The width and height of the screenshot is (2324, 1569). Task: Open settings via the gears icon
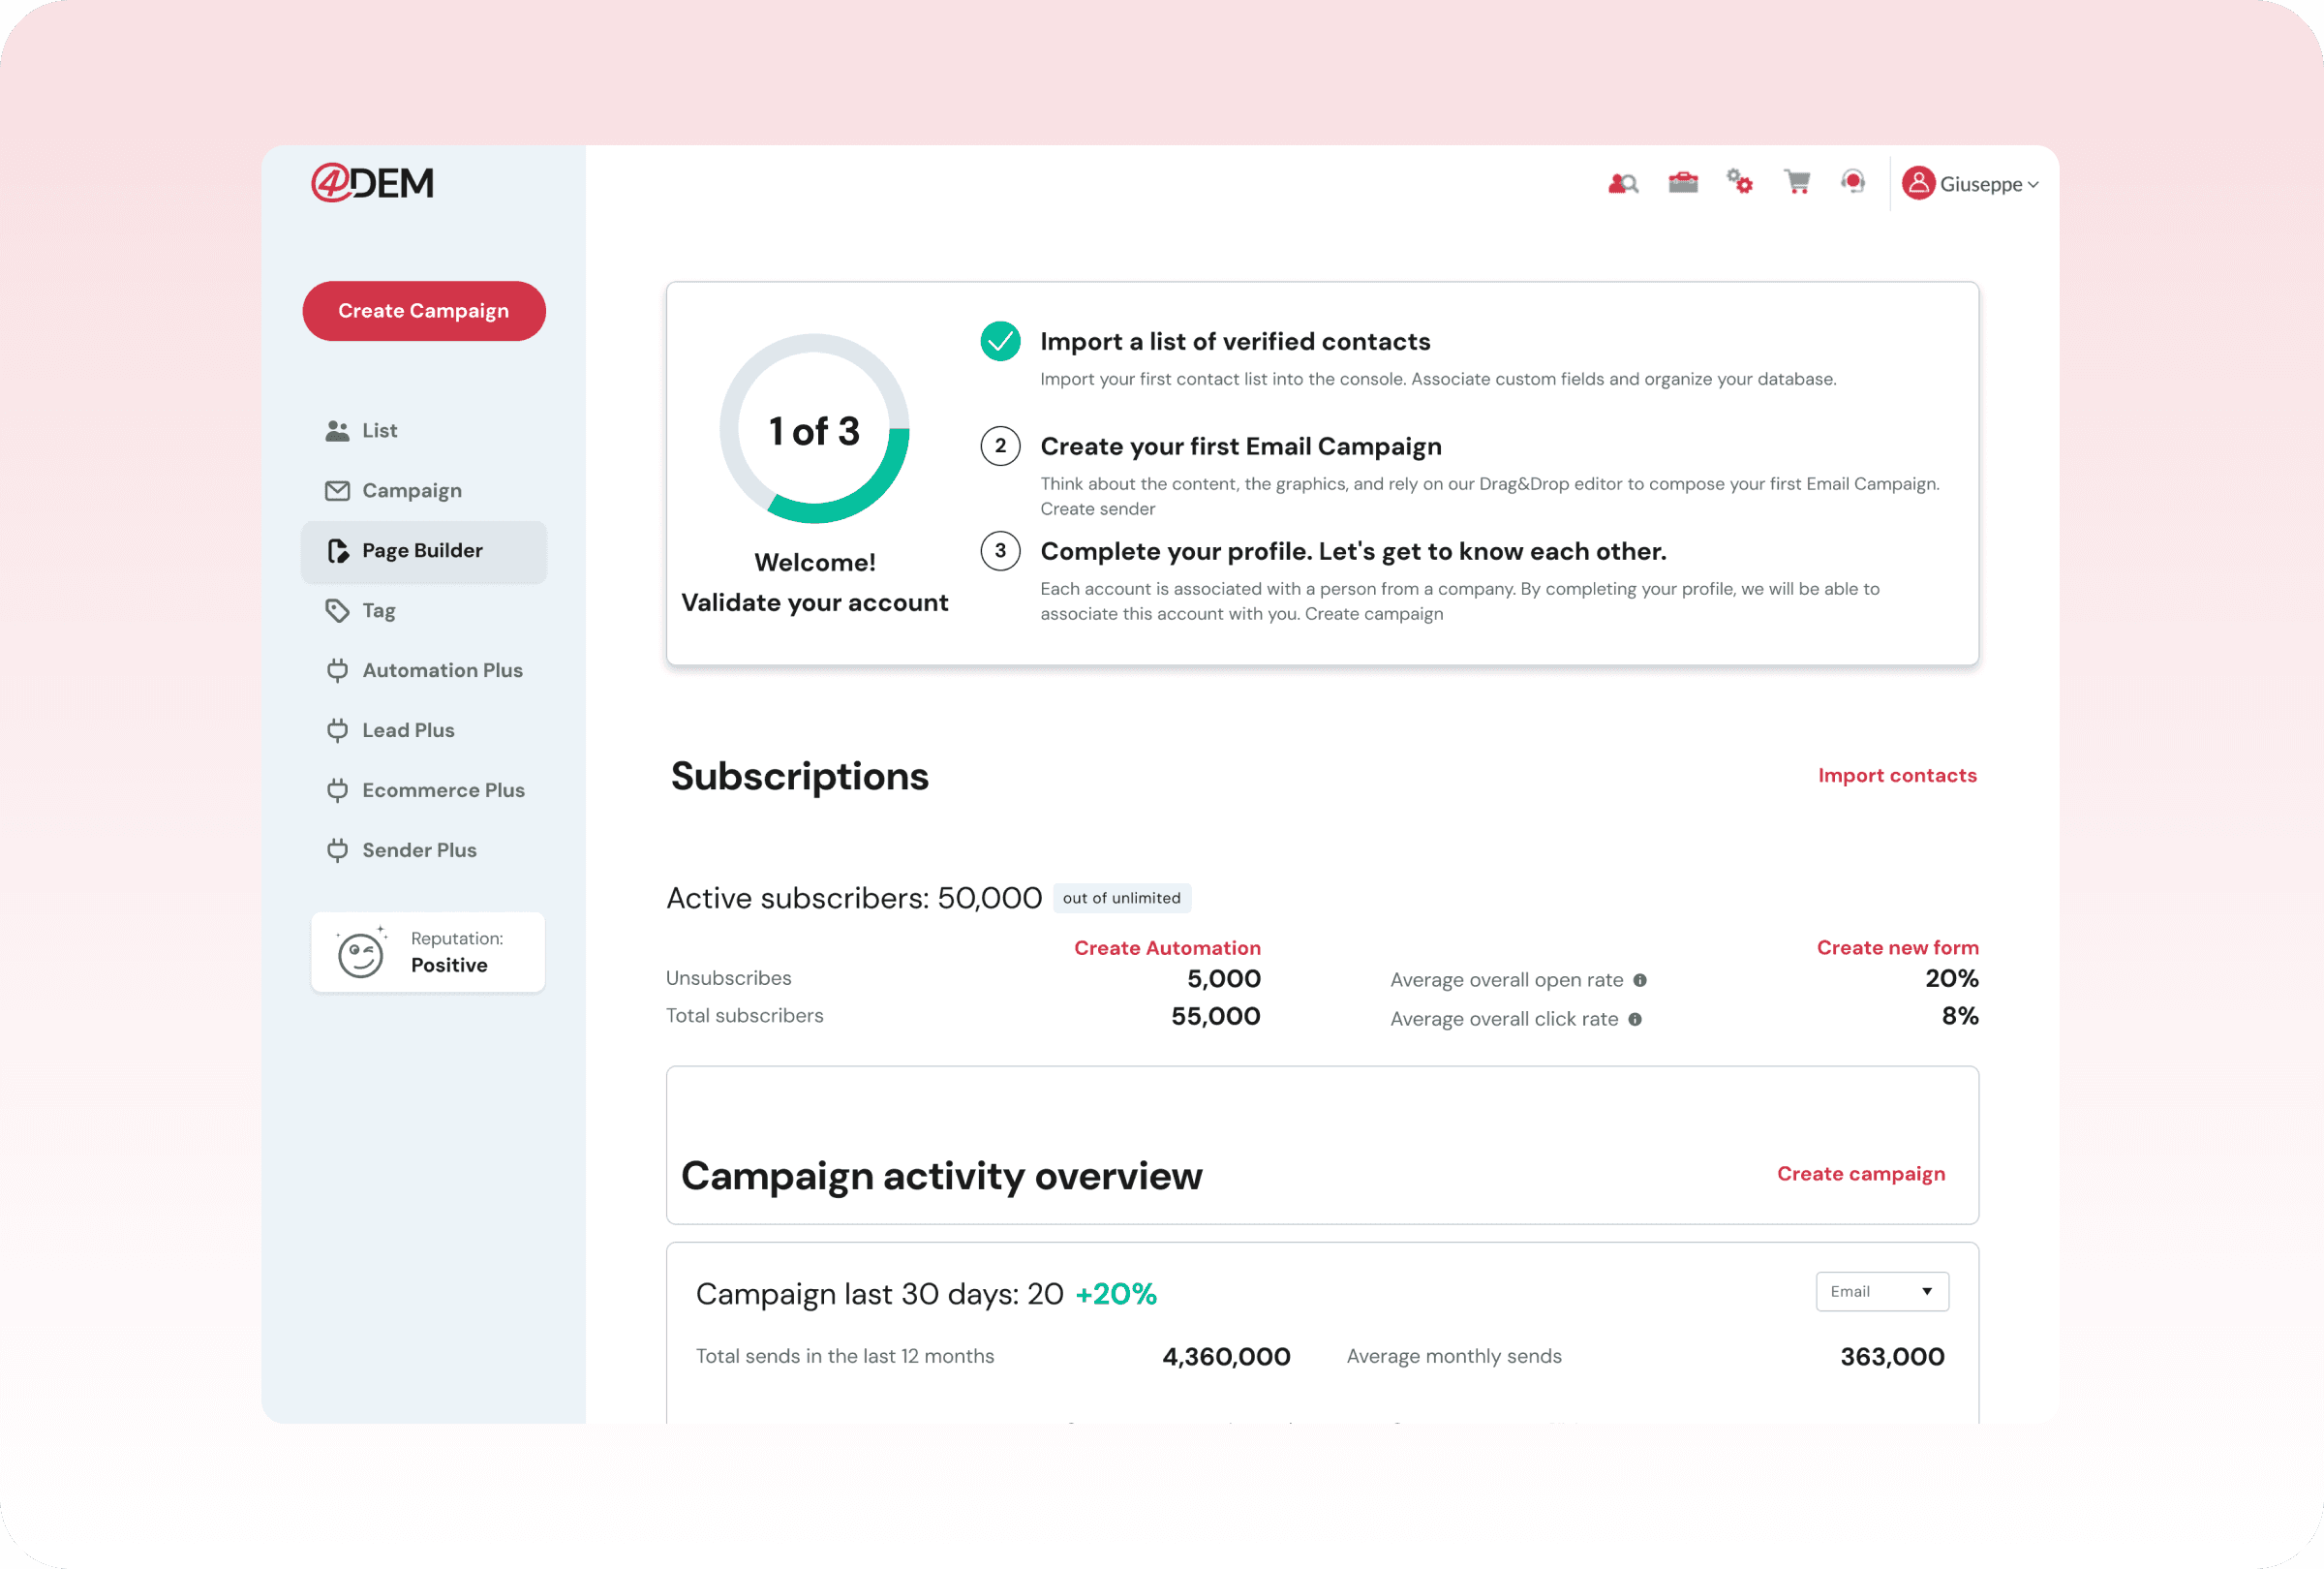click(x=1740, y=182)
